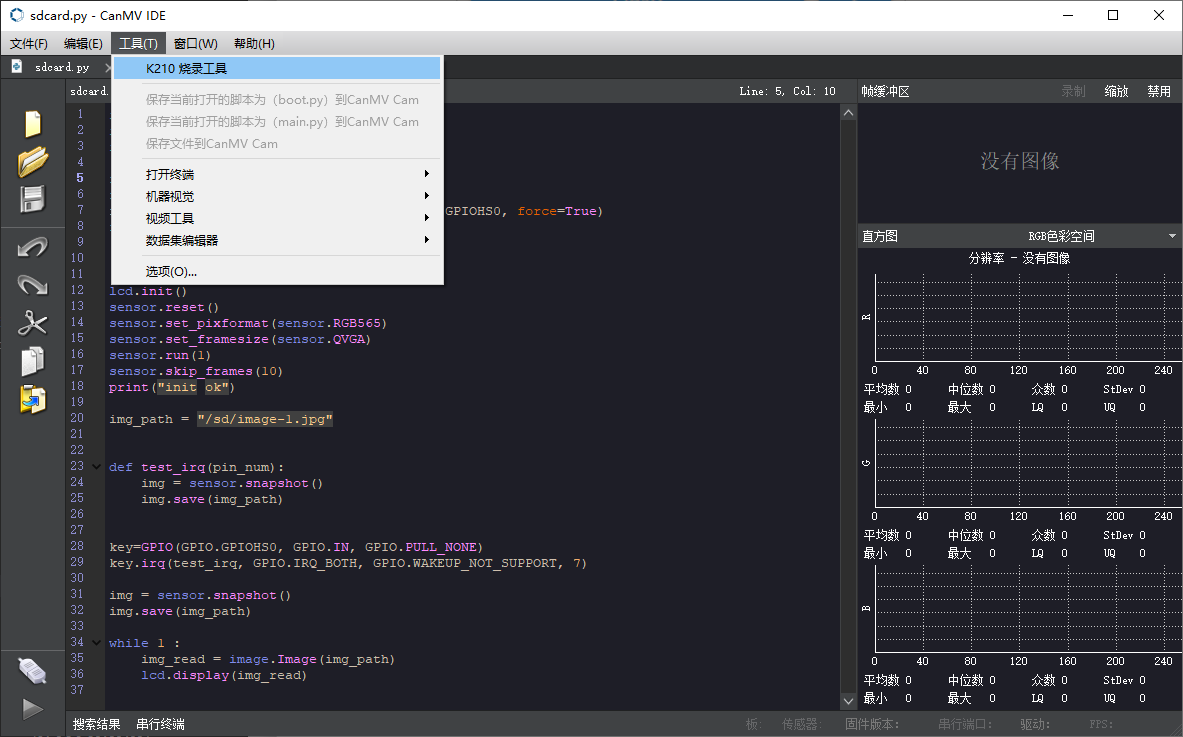Open the 帮助(H) menu

coord(254,44)
